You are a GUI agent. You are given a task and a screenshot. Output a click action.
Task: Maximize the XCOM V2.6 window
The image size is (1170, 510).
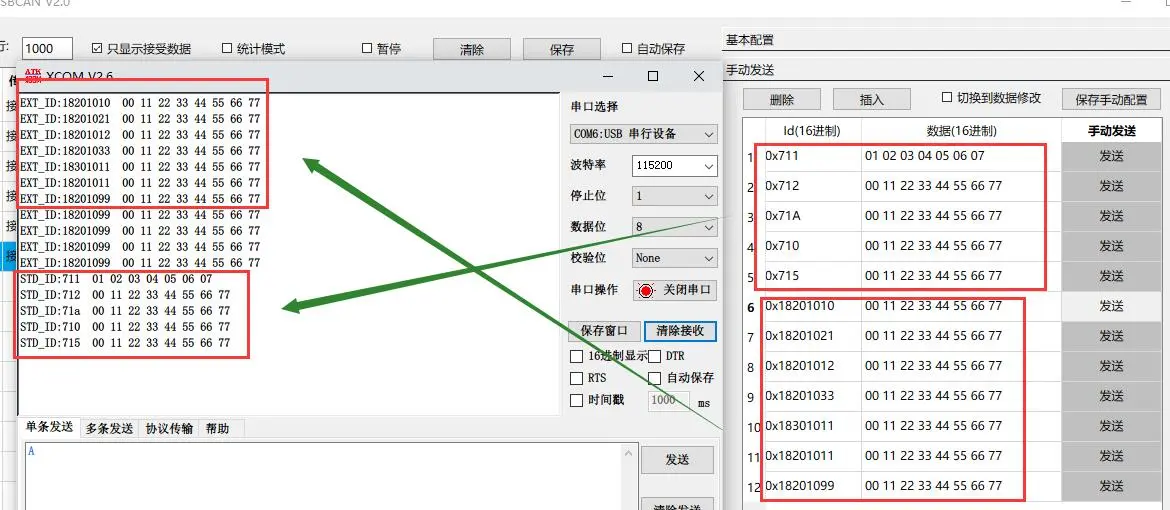click(653, 76)
